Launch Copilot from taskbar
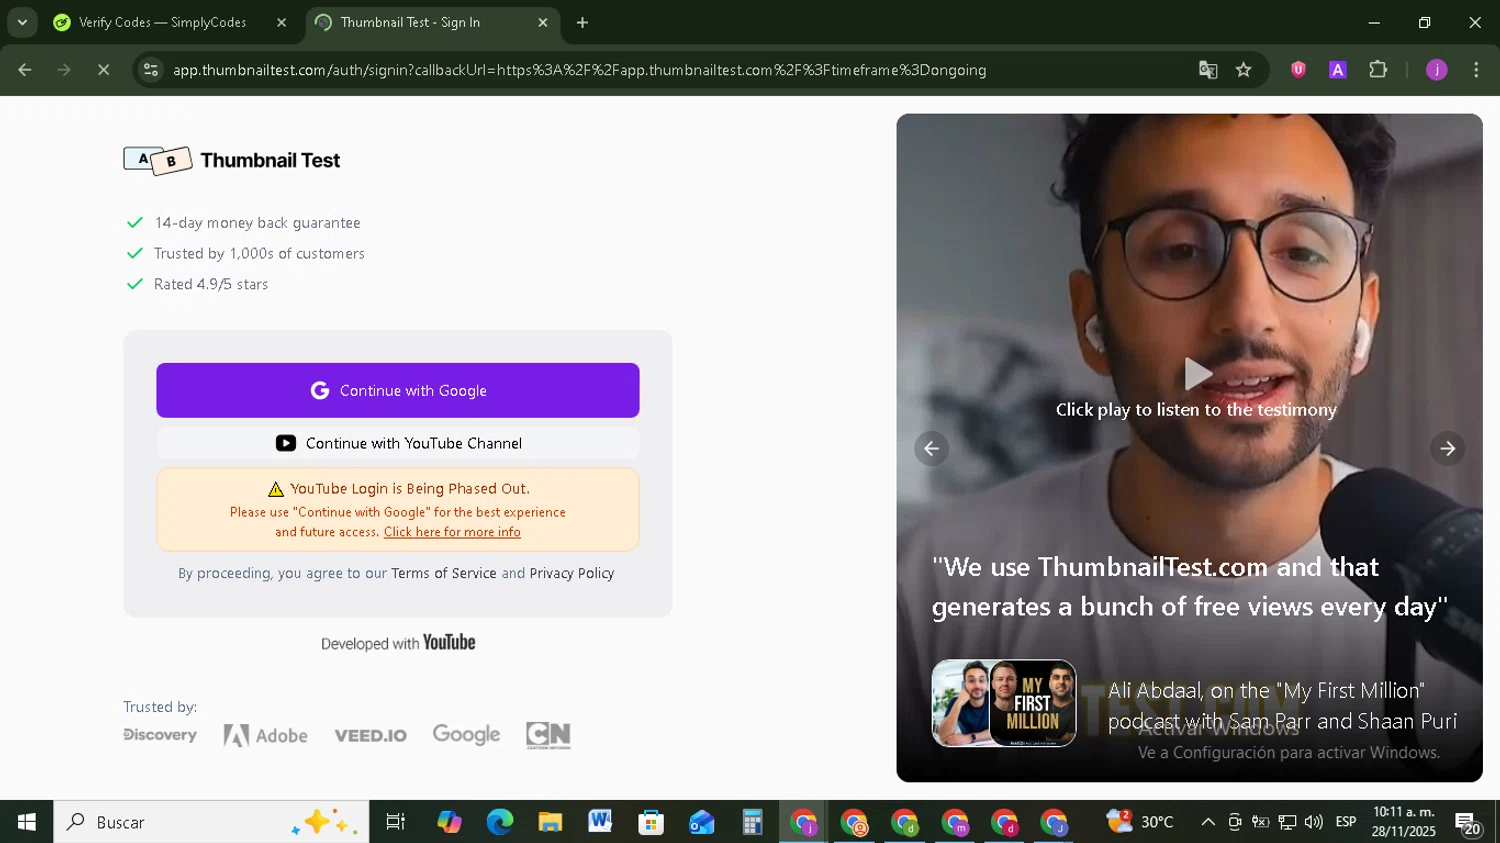Screen dimensions: 1500x843 (x=449, y=822)
